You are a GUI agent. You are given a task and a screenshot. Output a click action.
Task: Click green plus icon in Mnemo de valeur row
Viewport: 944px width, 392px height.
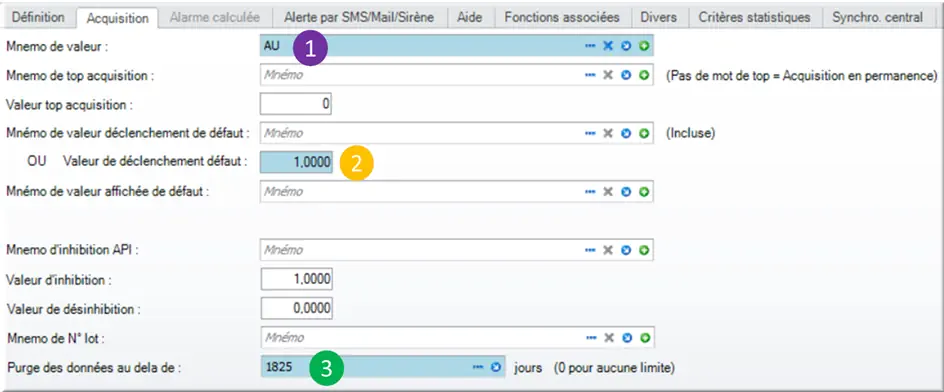(x=644, y=46)
